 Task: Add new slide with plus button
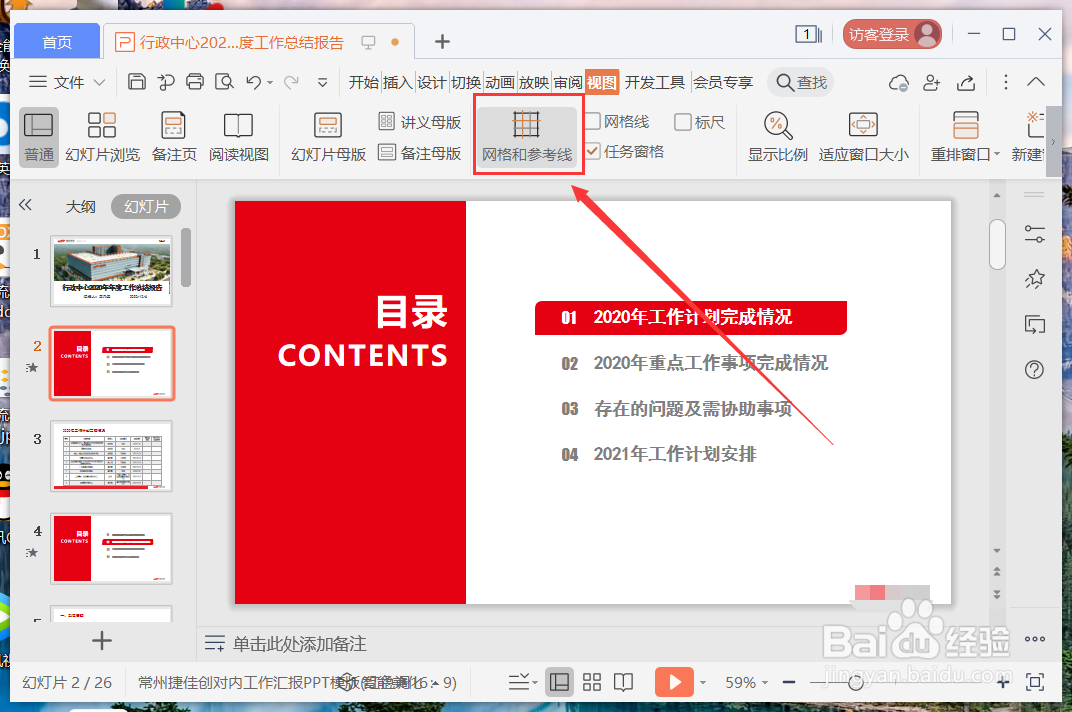tap(101, 641)
